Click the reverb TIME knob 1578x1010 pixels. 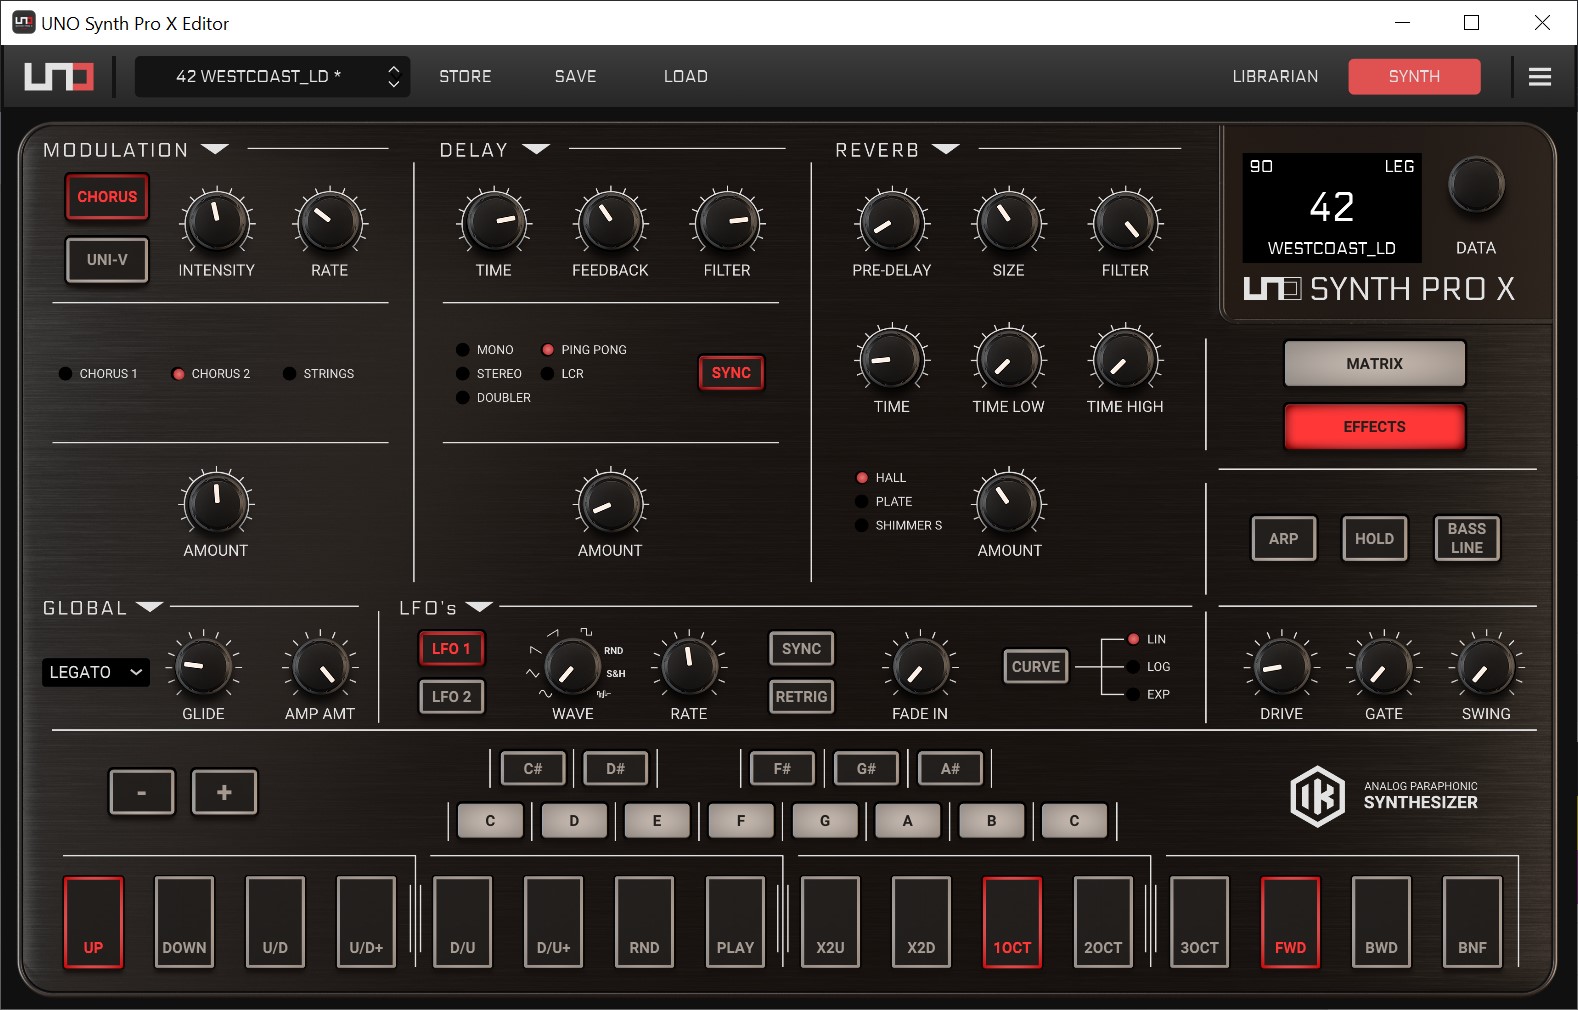(x=891, y=359)
